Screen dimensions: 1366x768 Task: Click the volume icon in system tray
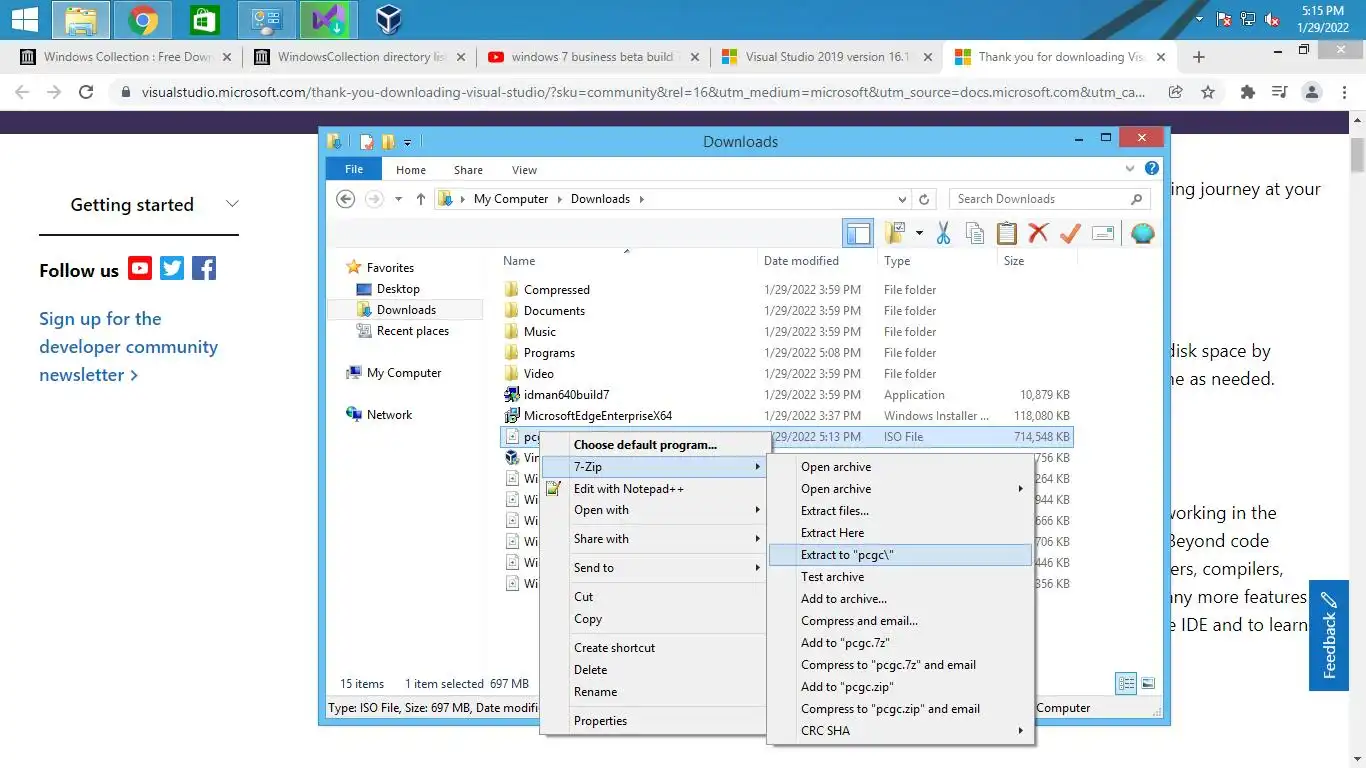coord(1273,19)
